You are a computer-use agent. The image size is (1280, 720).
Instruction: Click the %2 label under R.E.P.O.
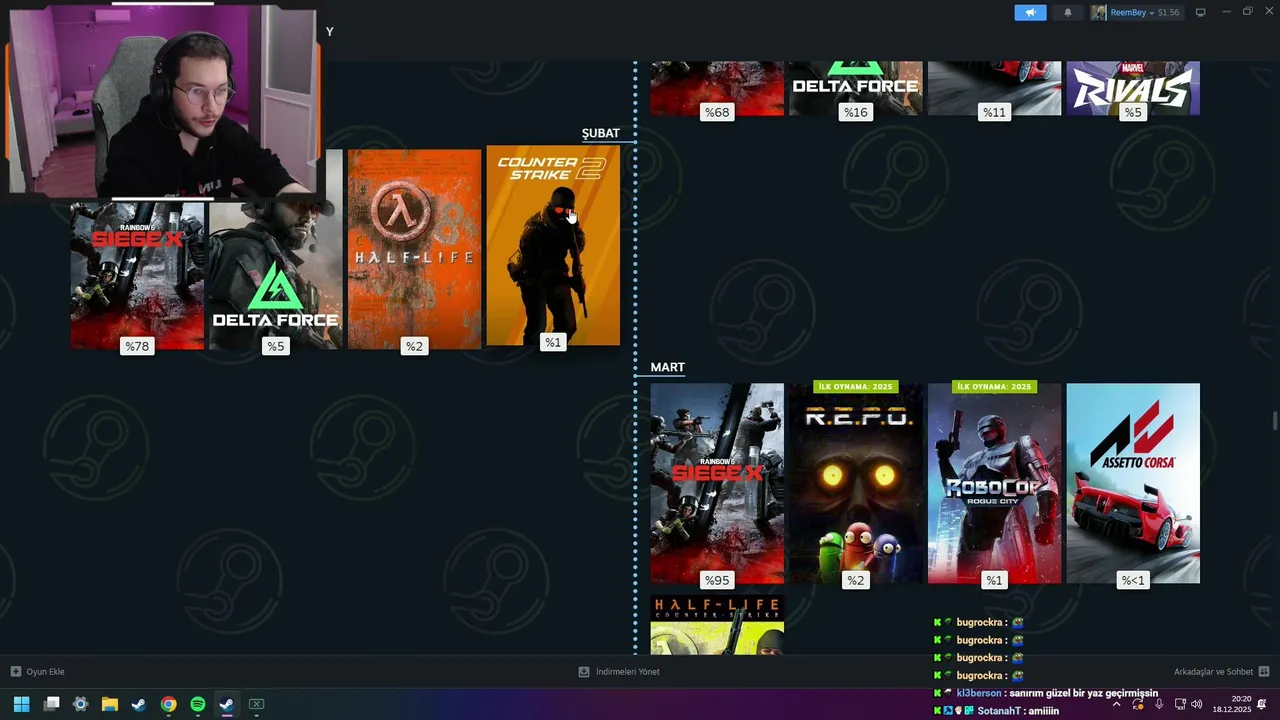[x=856, y=580]
